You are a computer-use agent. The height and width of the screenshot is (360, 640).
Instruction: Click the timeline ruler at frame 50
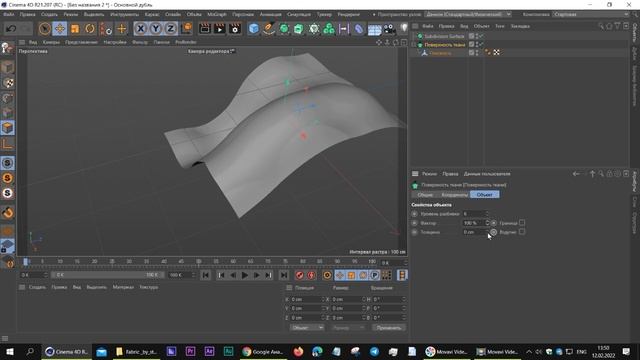coord(198,262)
